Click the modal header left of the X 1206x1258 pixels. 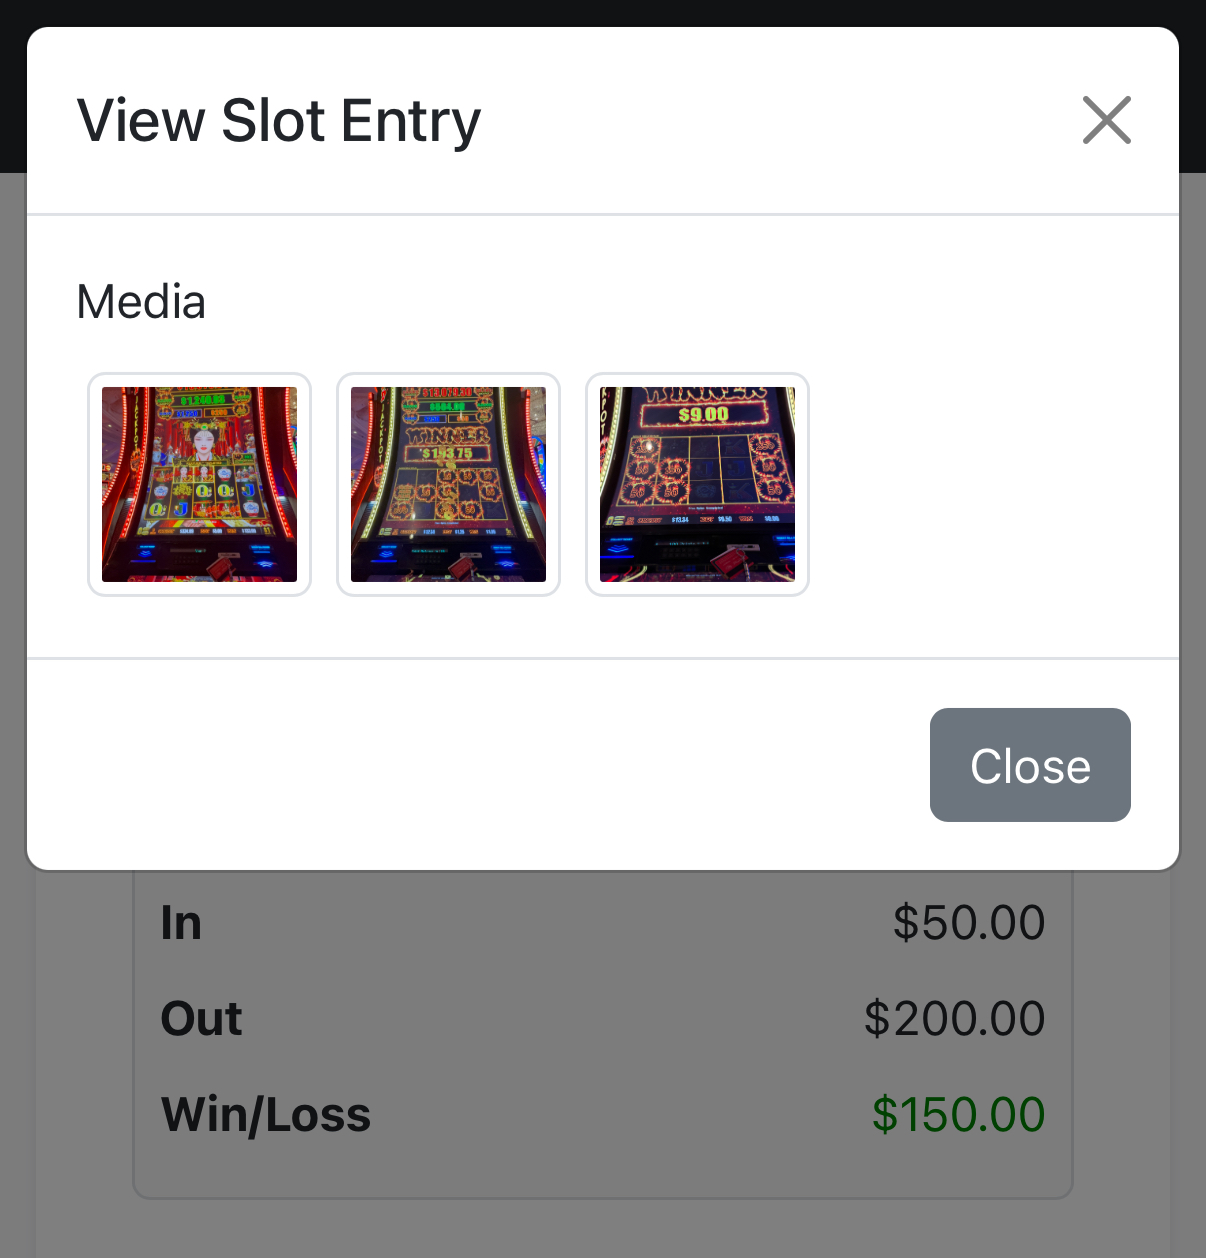pos(780,120)
